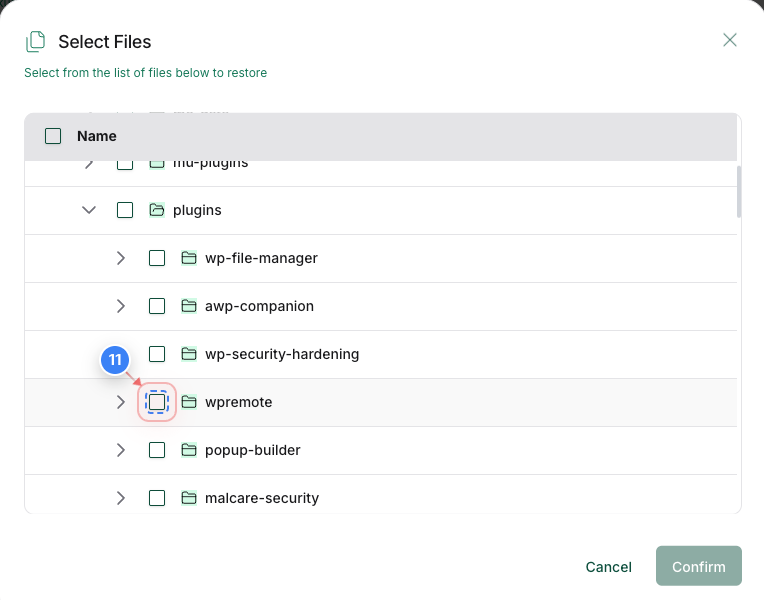Check the plugins folder checkbox
The image size is (764, 600).
coord(125,210)
